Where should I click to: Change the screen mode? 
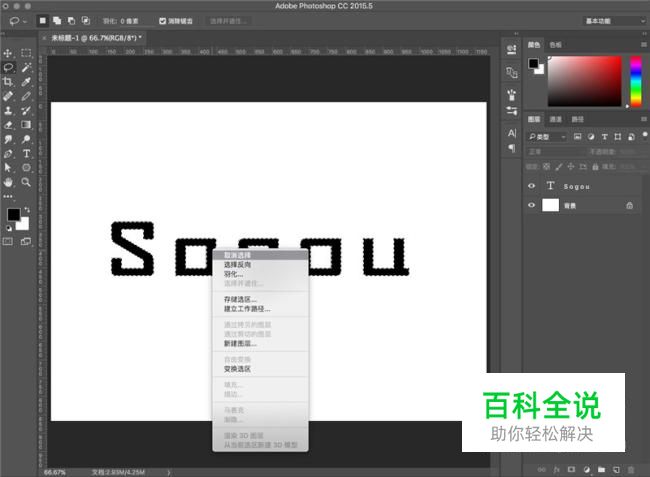coord(26,241)
